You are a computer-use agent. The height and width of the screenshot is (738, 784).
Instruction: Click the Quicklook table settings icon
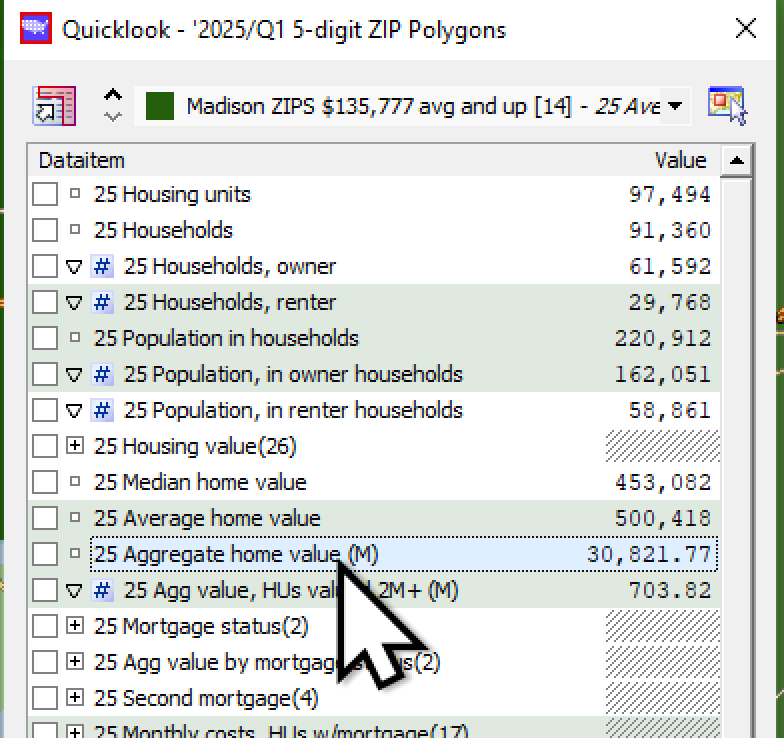(x=54, y=105)
